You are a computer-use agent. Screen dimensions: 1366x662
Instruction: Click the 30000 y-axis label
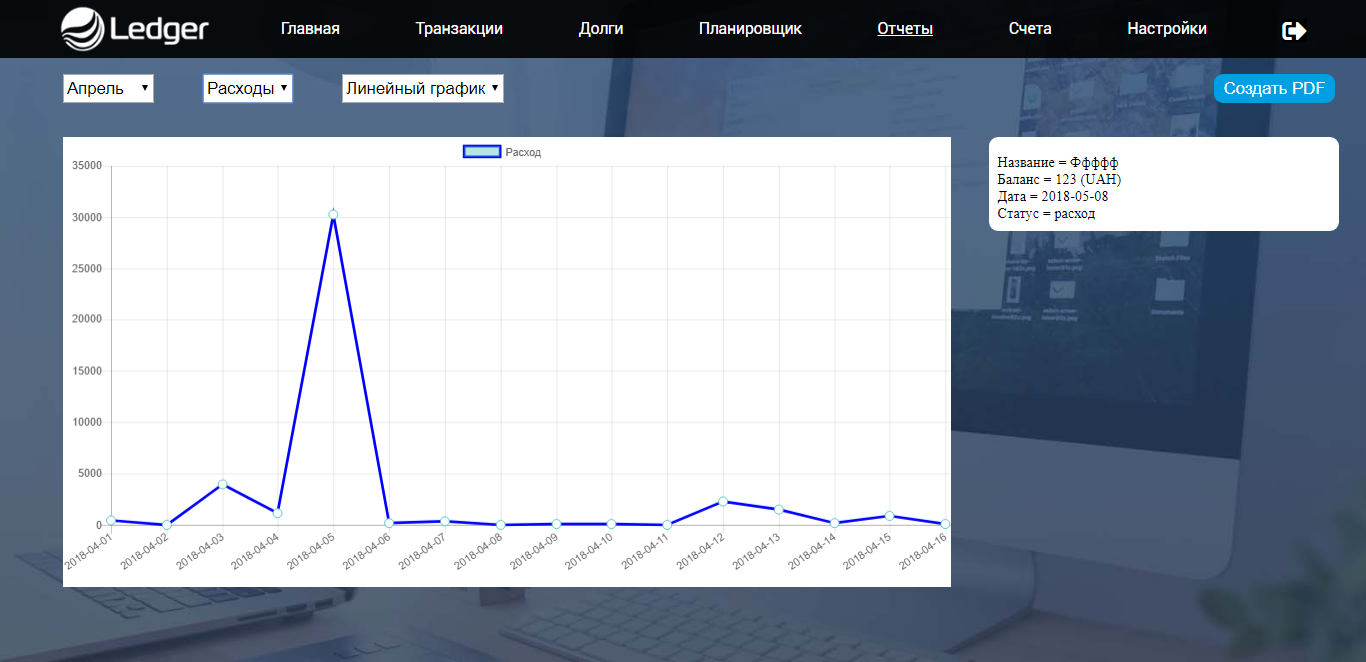tap(86, 217)
